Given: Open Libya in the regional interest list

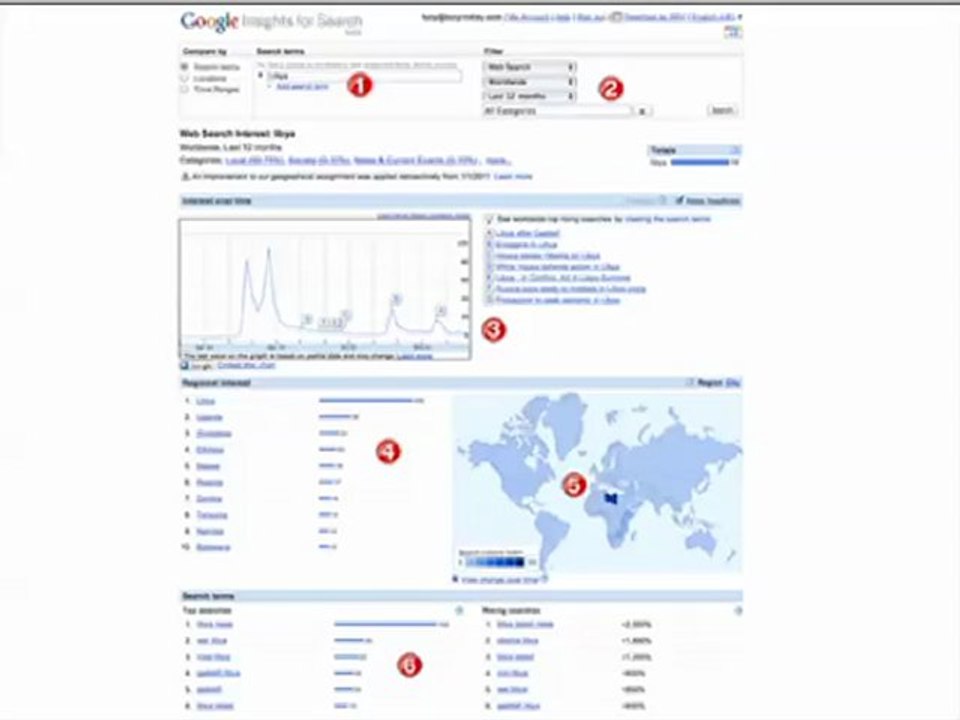Looking at the screenshot, I should coord(205,401).
